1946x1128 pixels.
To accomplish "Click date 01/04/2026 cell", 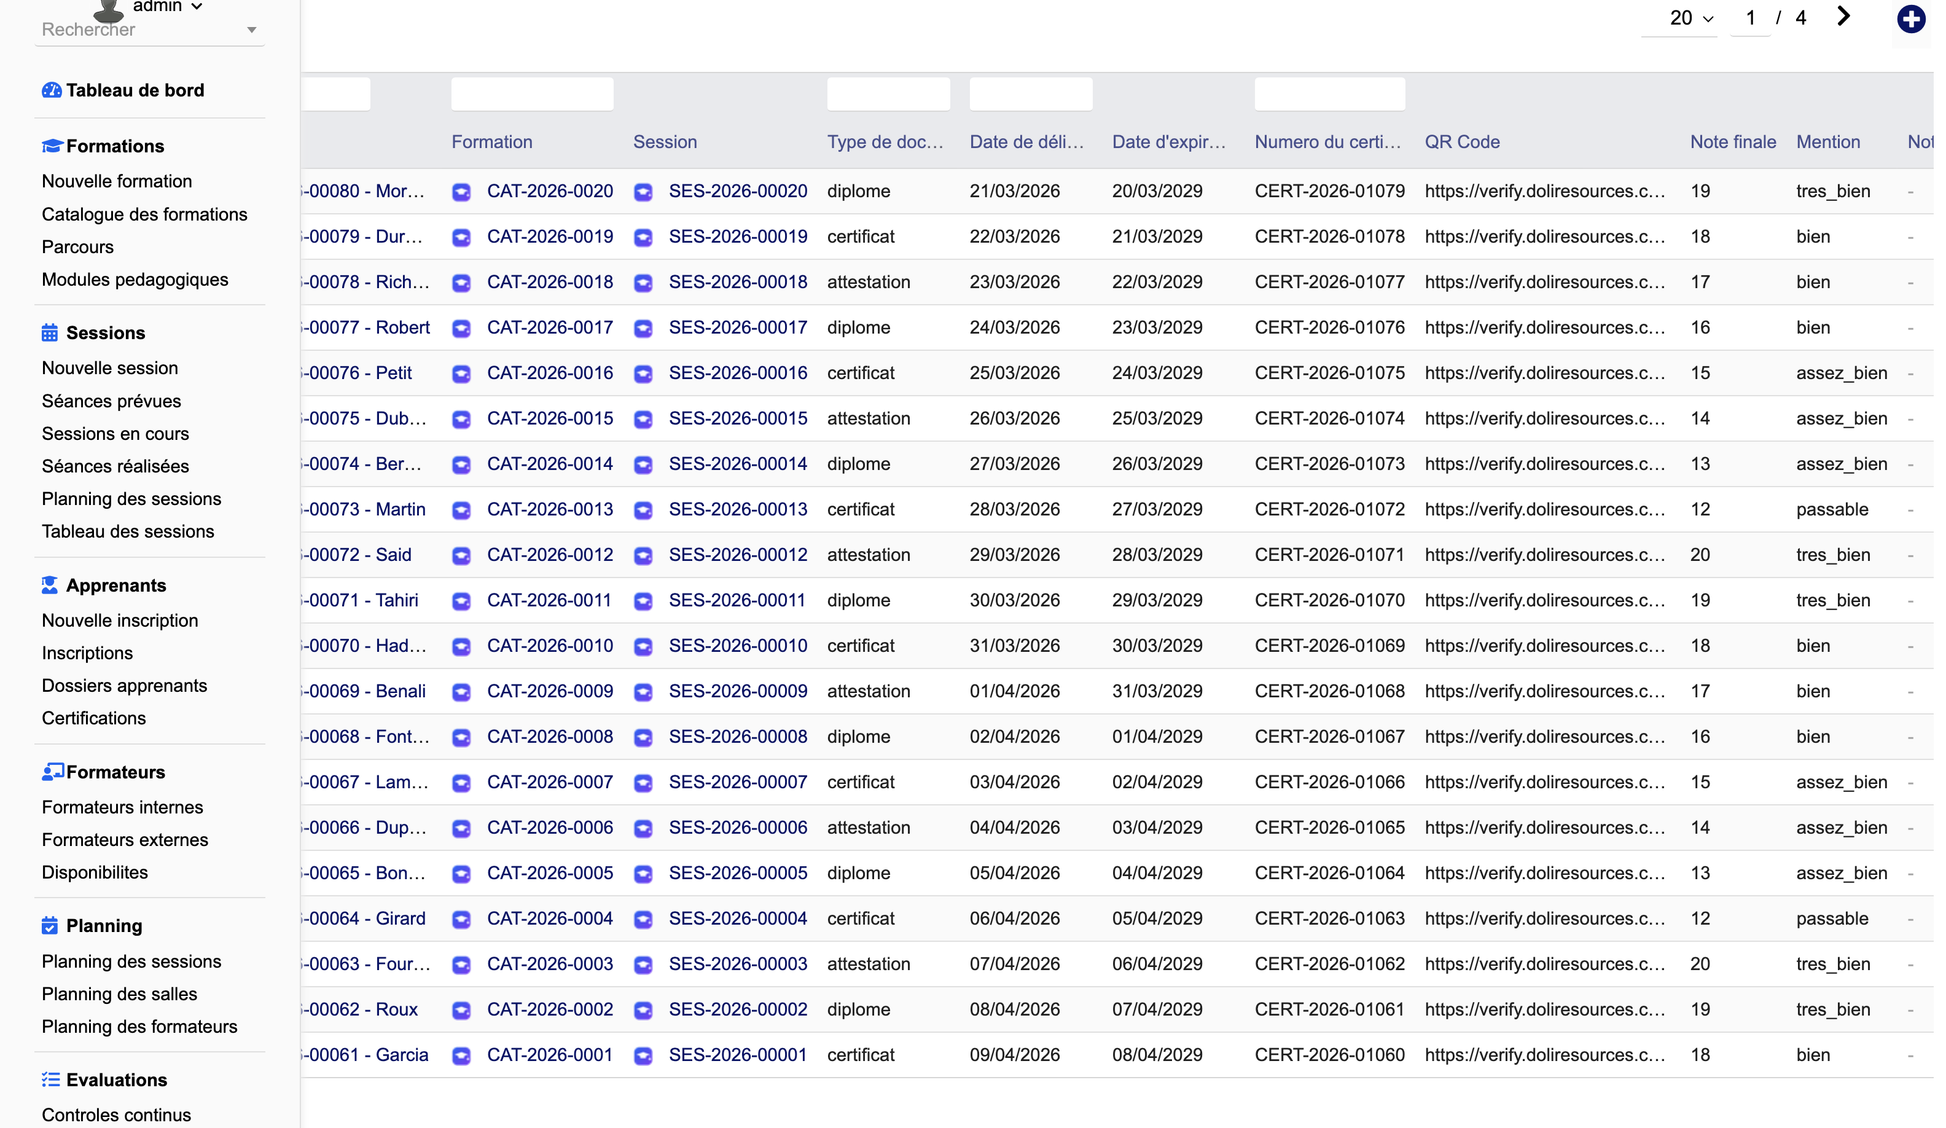I will coord(1014,692).
